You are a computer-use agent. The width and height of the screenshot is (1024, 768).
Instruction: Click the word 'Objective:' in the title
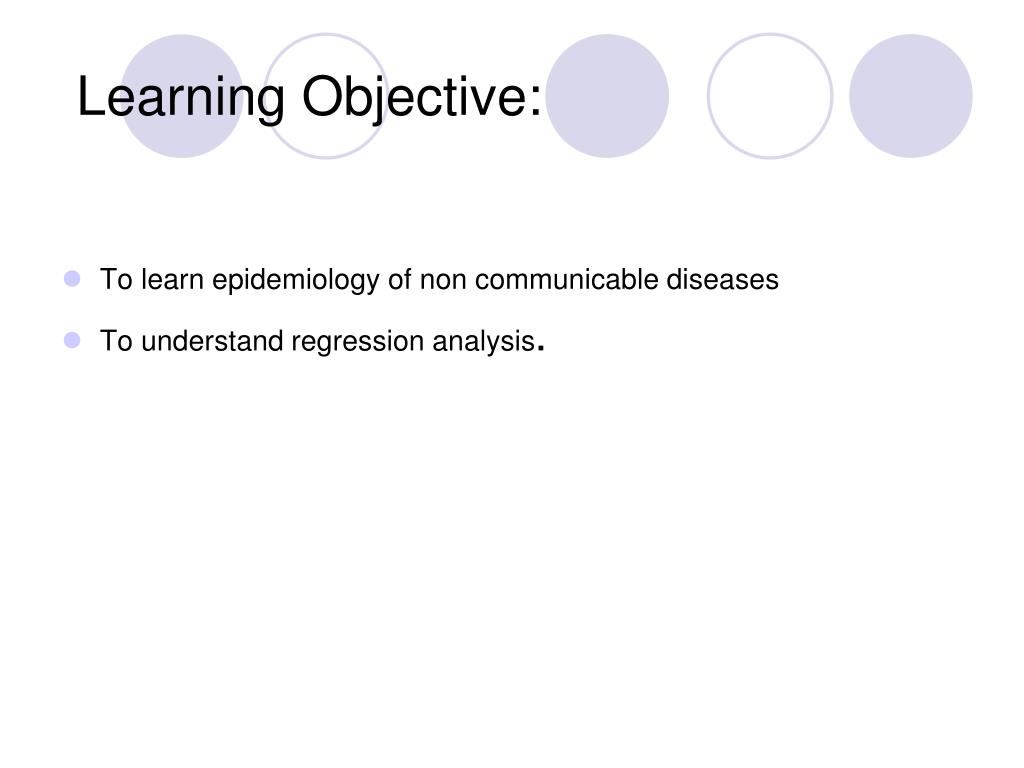[x=422, y=97]
